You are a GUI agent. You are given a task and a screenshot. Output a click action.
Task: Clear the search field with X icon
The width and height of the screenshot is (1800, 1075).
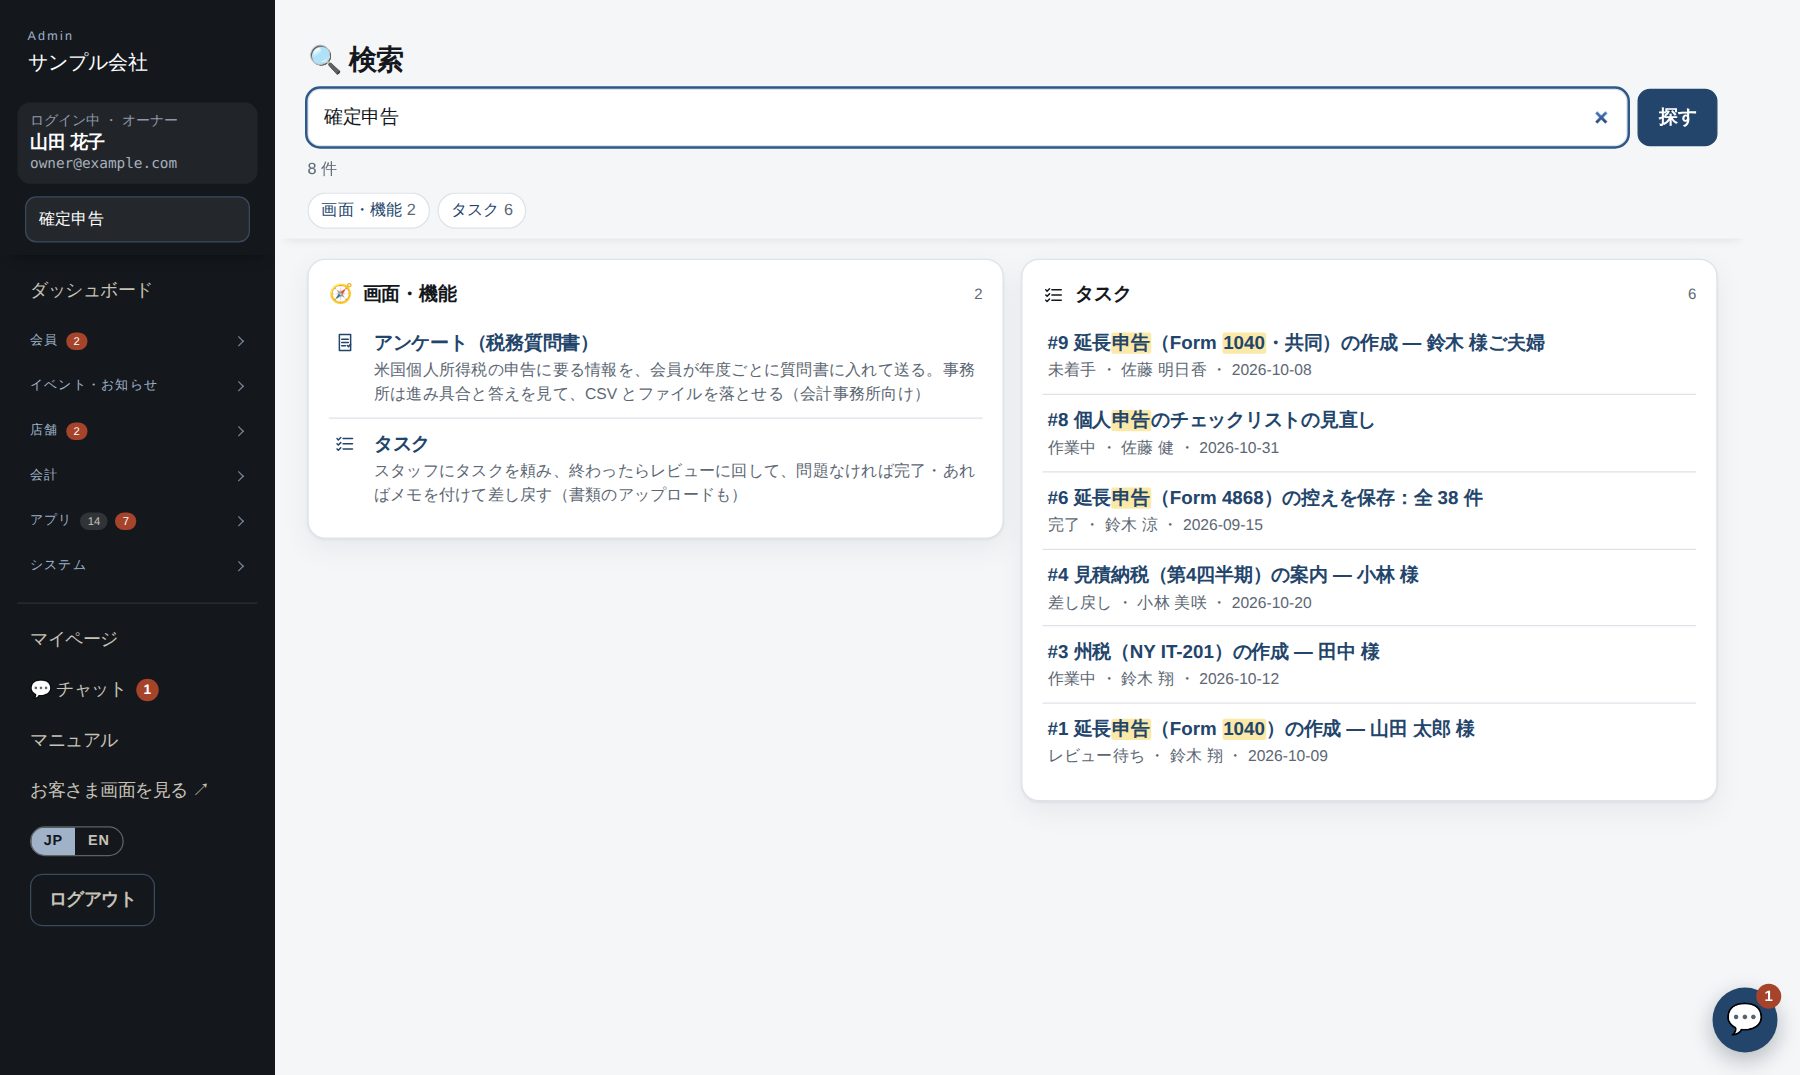pyautogui.click(x=1600, y=118)
